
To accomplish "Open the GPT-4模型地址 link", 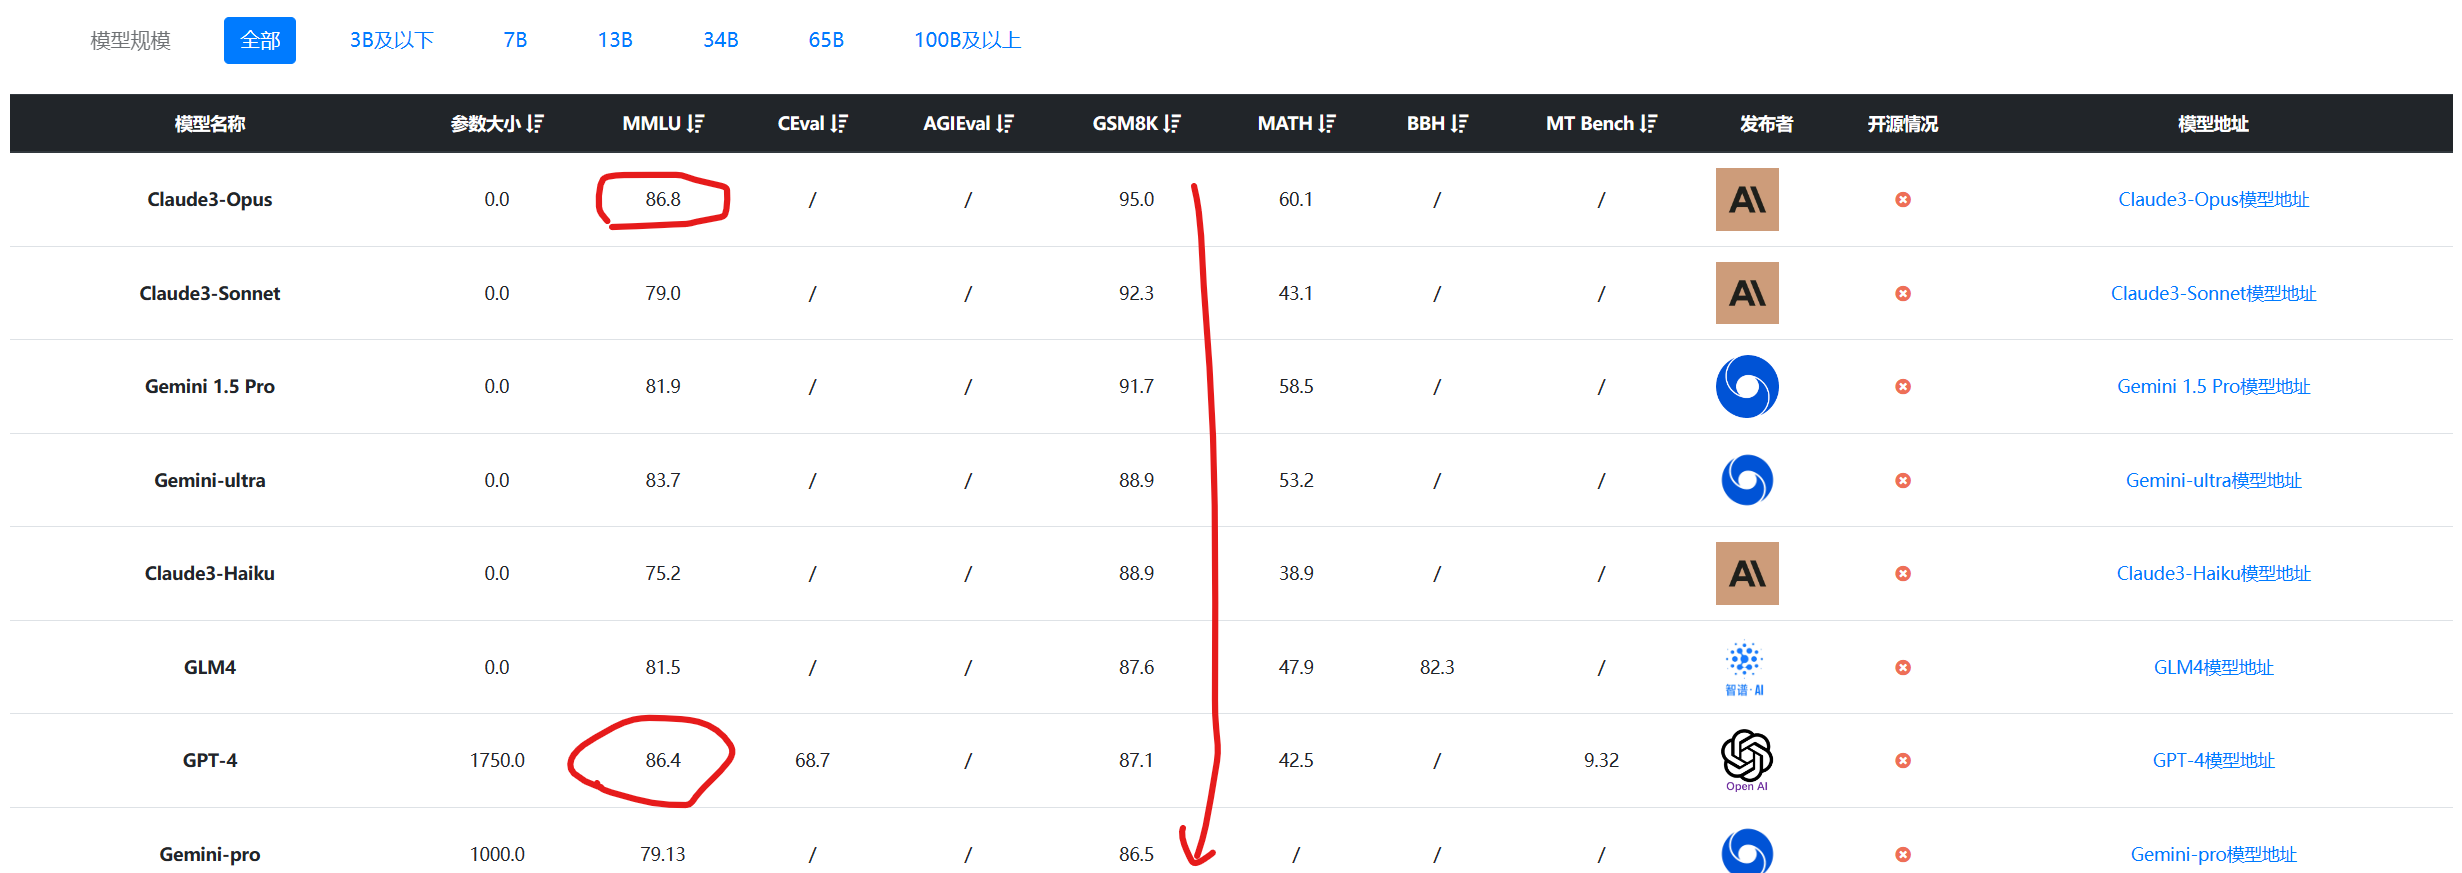I will 2213,760.
